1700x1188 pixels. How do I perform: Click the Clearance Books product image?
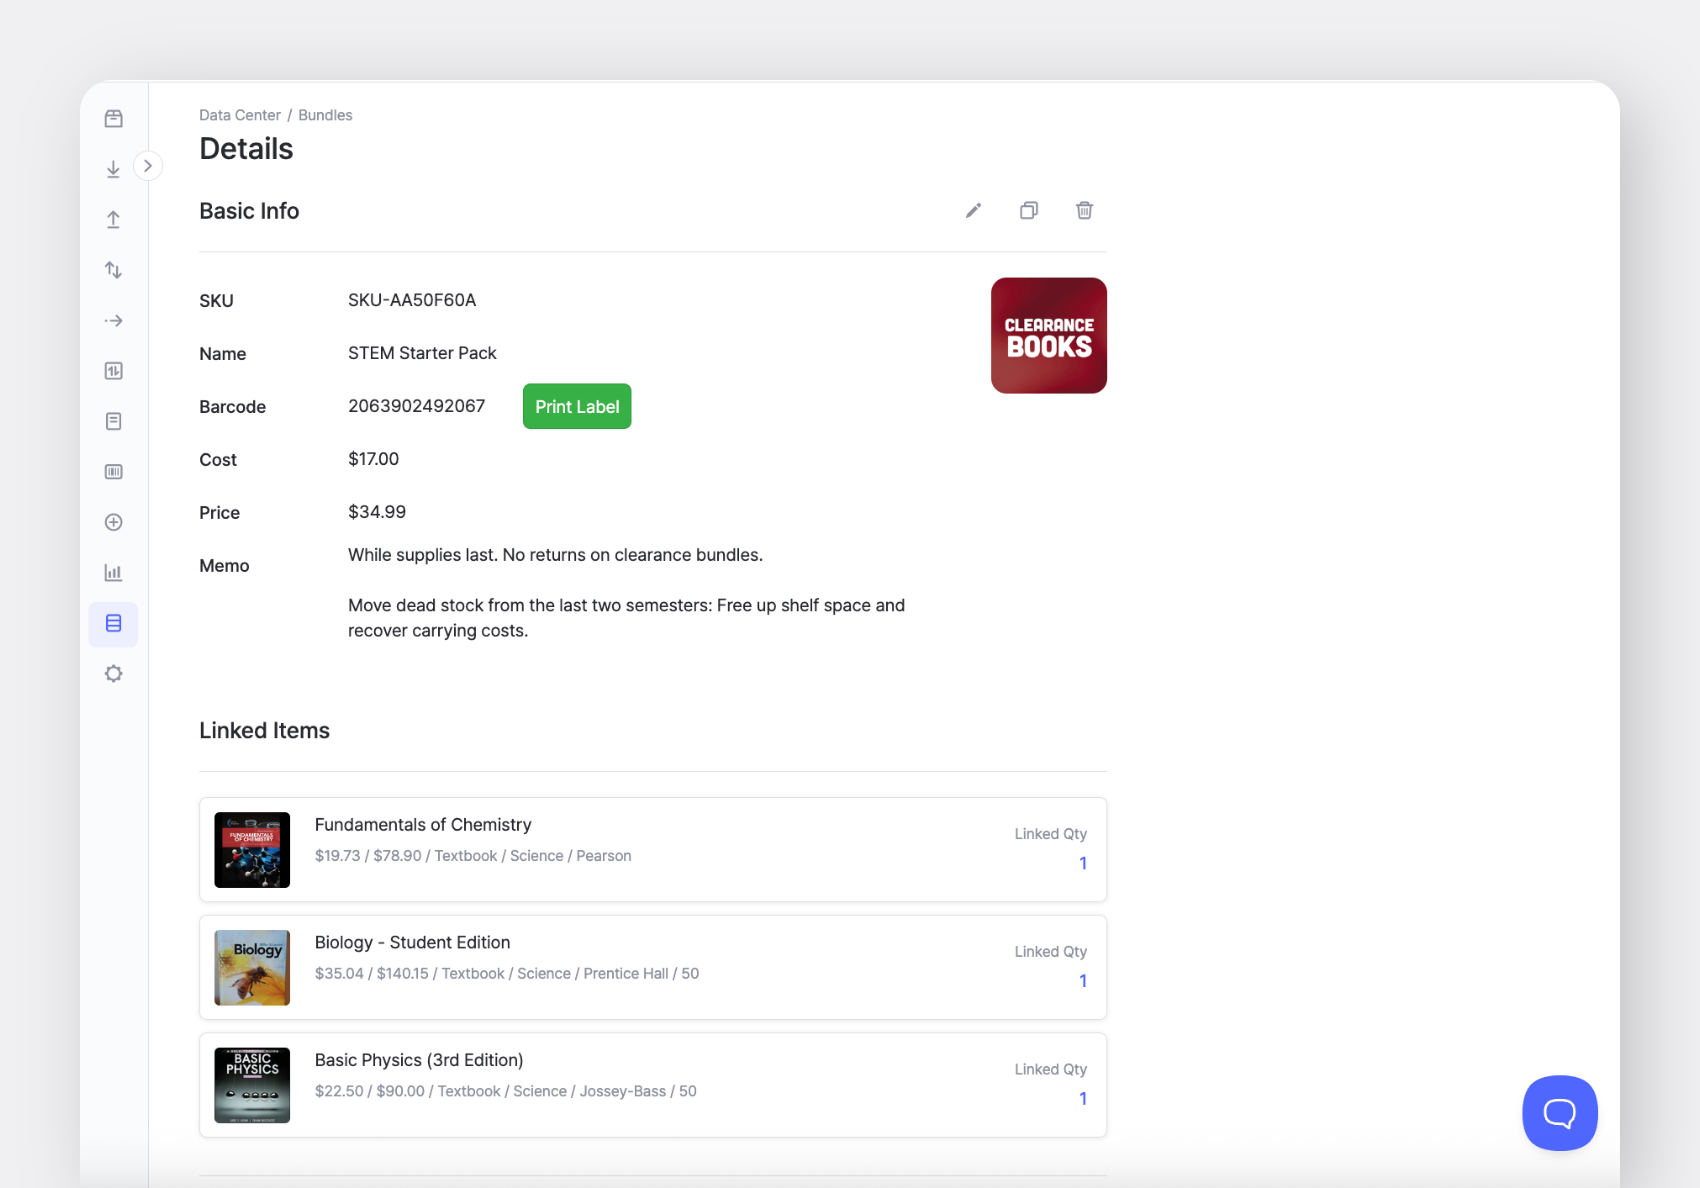coord(1048,335)
